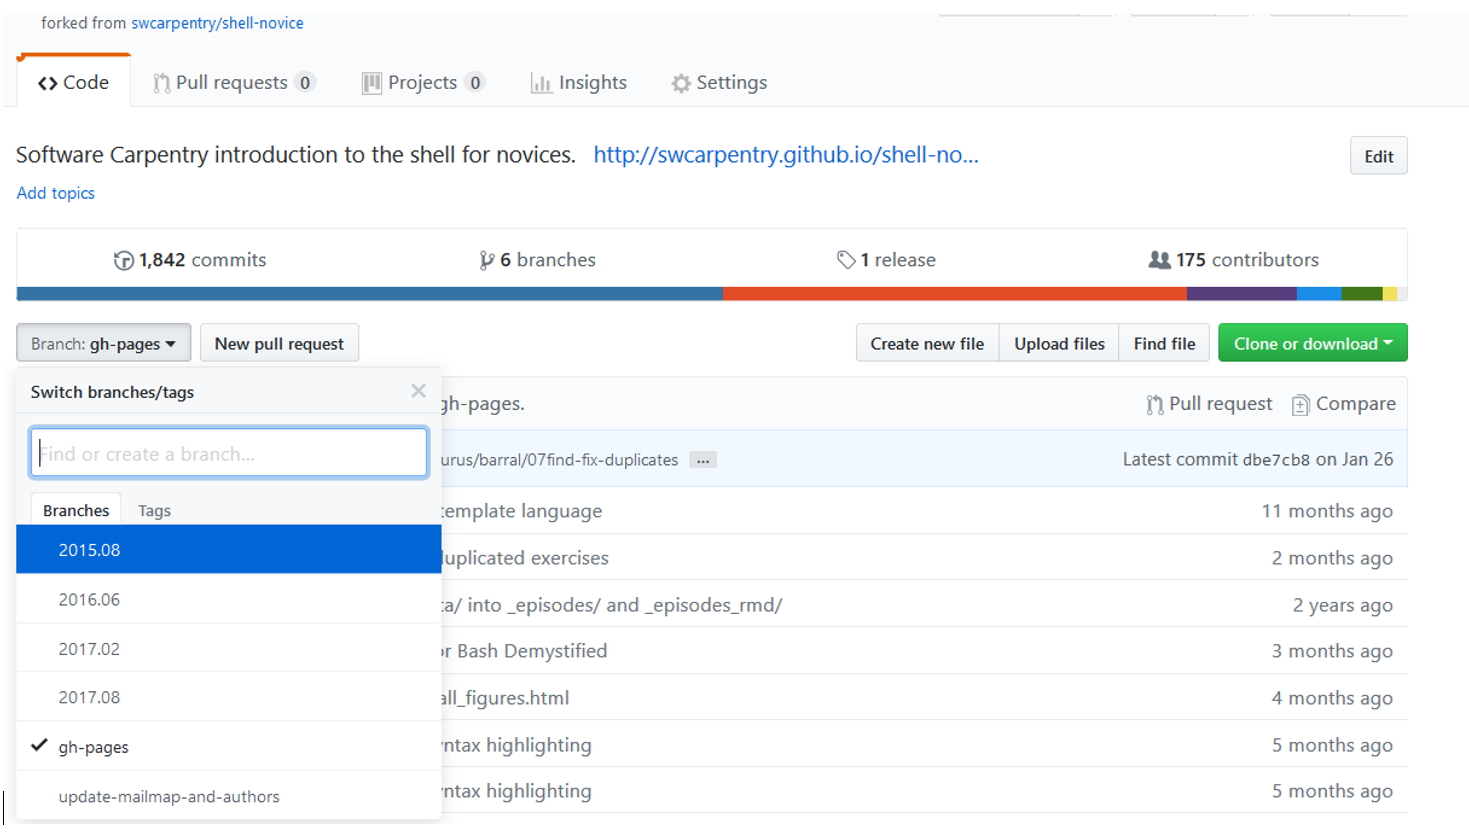The width and height of the screenshot is (1469, 833).
Task: Click the 'uplicated exercises' commit message
Action: click(x=525, y=558)
